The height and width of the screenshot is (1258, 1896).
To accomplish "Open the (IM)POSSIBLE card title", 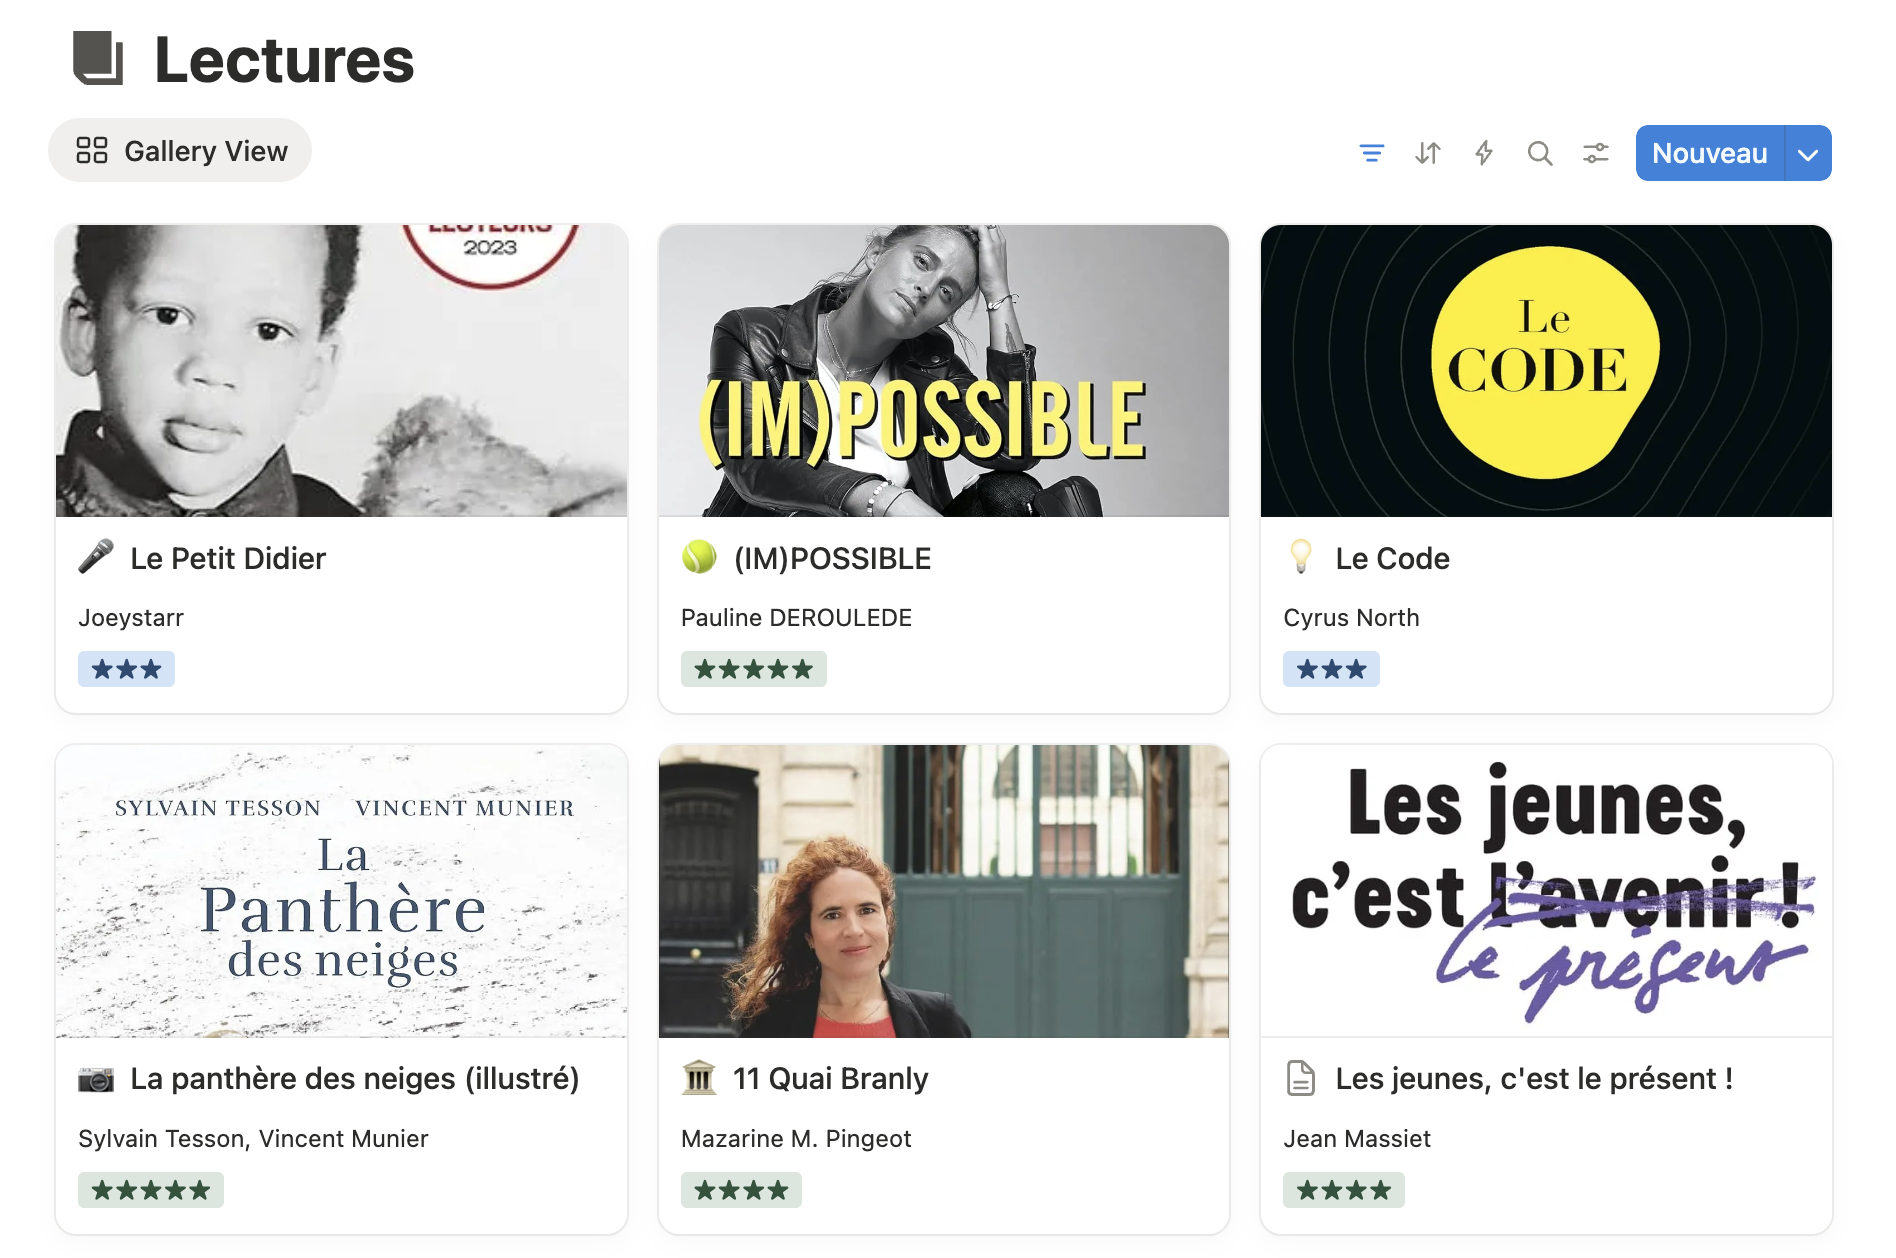I will [832, 558].
